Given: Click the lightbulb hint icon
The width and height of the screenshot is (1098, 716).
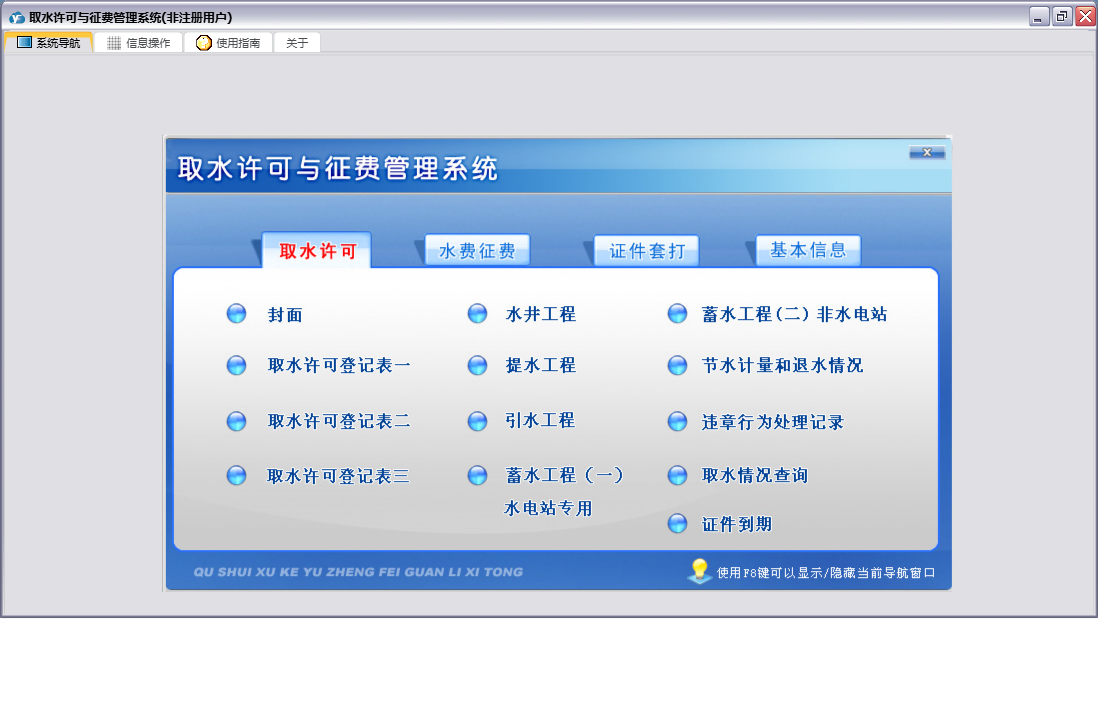Looking at the screenshot, I should (x=699, y=571).
